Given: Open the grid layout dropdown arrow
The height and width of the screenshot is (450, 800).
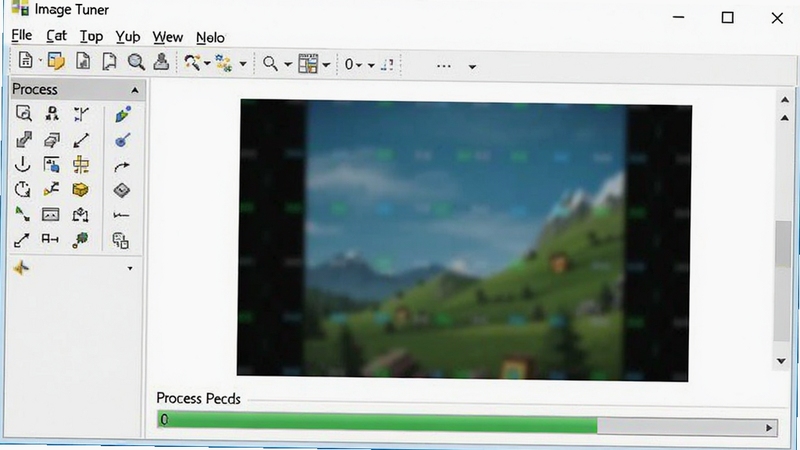Looking at the screenshot, I should [x=326, y=65].
